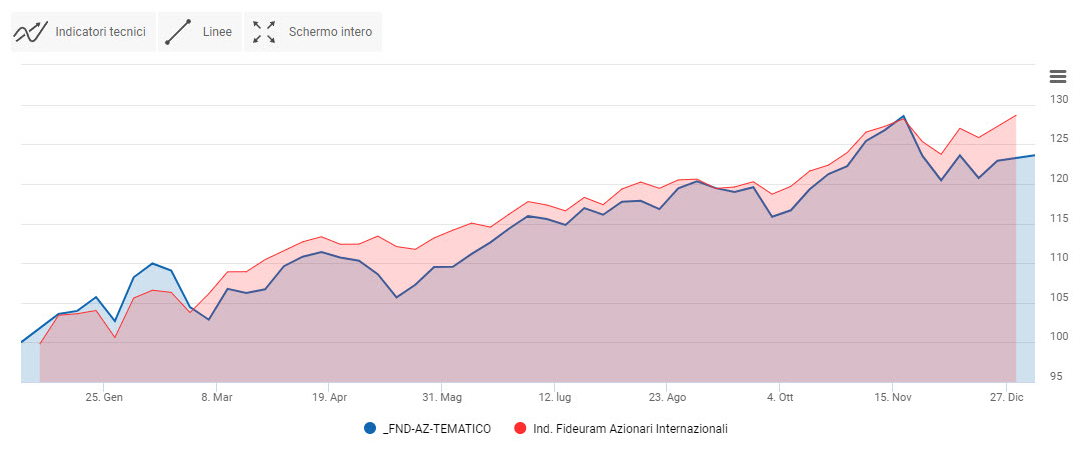Open the Indicatori tecnici text label

(x=100, y=32)
